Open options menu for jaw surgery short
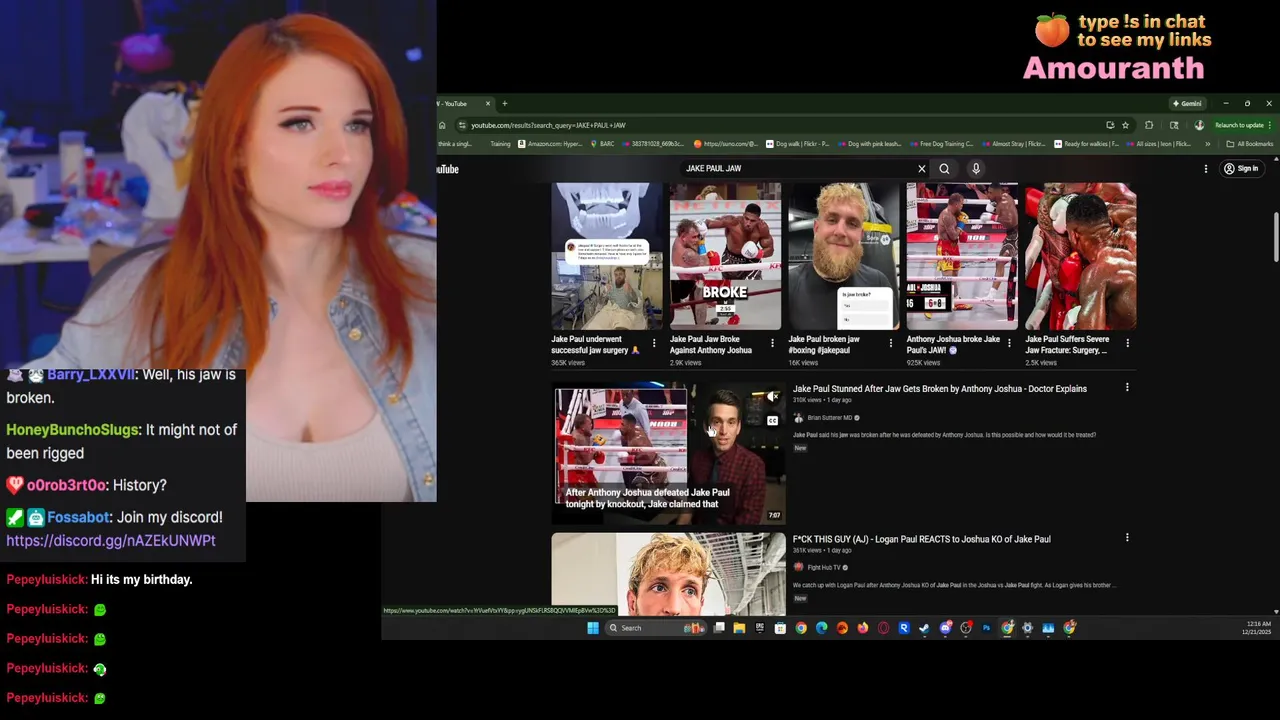The image size is (1280, 720). point(654,343)
